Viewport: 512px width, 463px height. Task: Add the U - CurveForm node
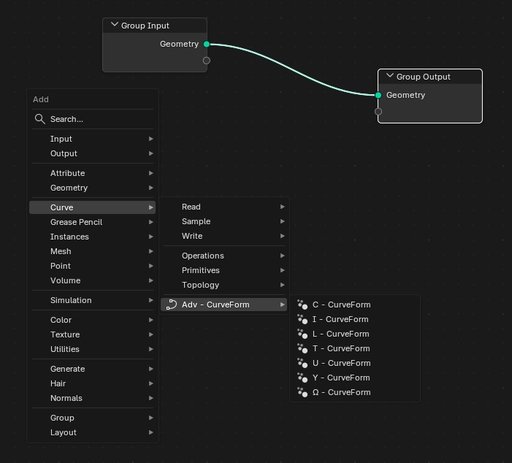pos(355,363)
